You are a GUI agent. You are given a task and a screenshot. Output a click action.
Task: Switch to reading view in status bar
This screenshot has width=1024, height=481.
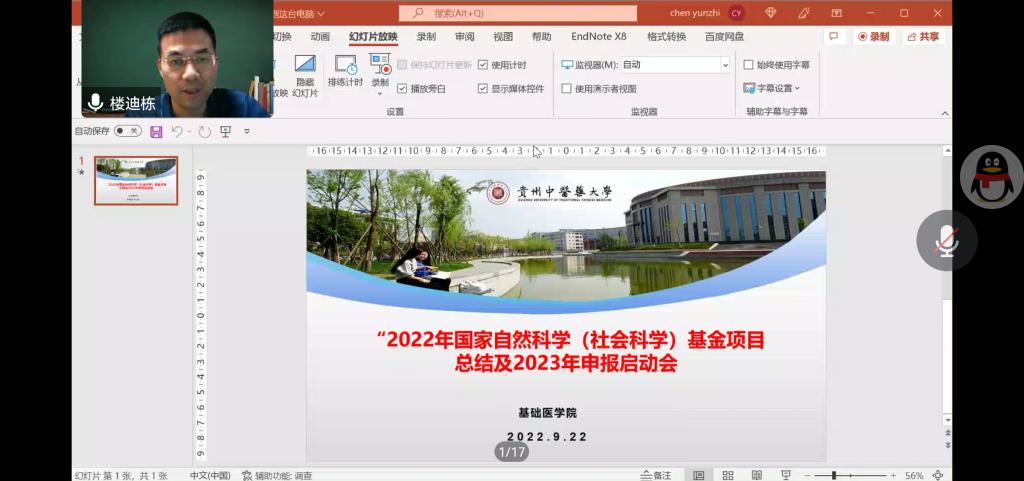point(757,475)
